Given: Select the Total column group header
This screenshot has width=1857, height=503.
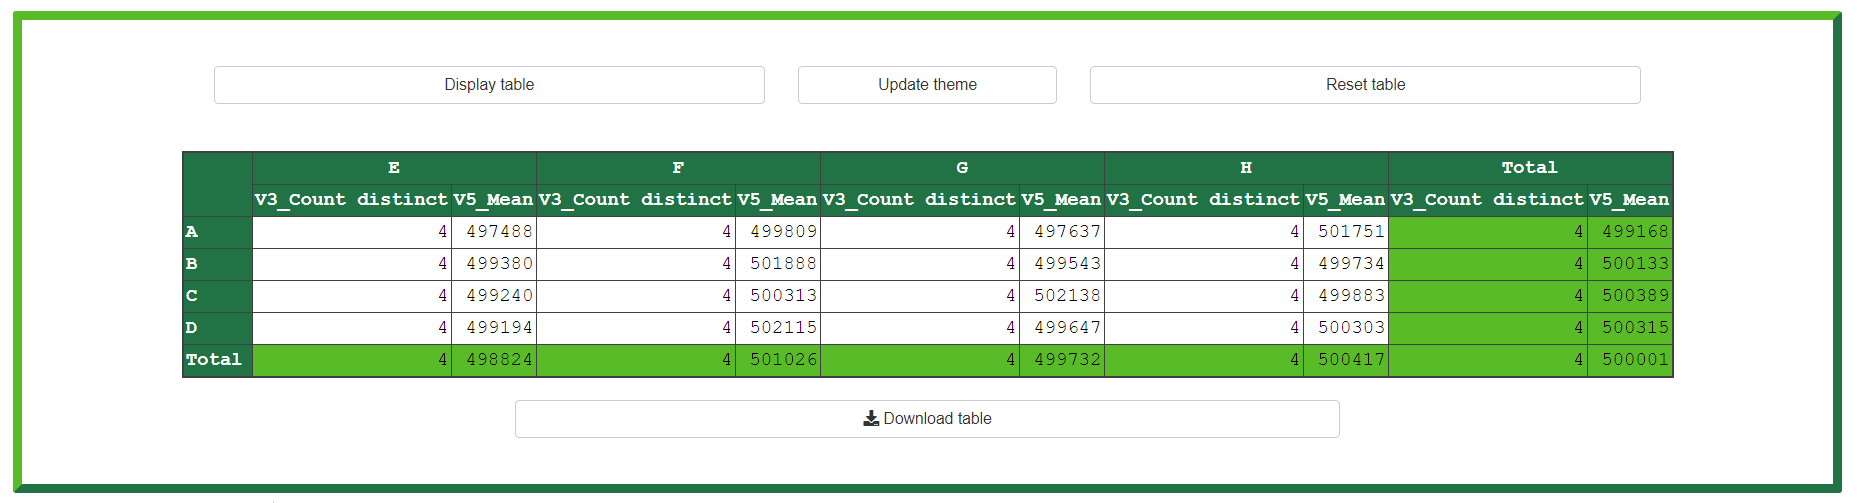Looking at the screenshot, I should pyautogui.click(x=1529, y=168).
